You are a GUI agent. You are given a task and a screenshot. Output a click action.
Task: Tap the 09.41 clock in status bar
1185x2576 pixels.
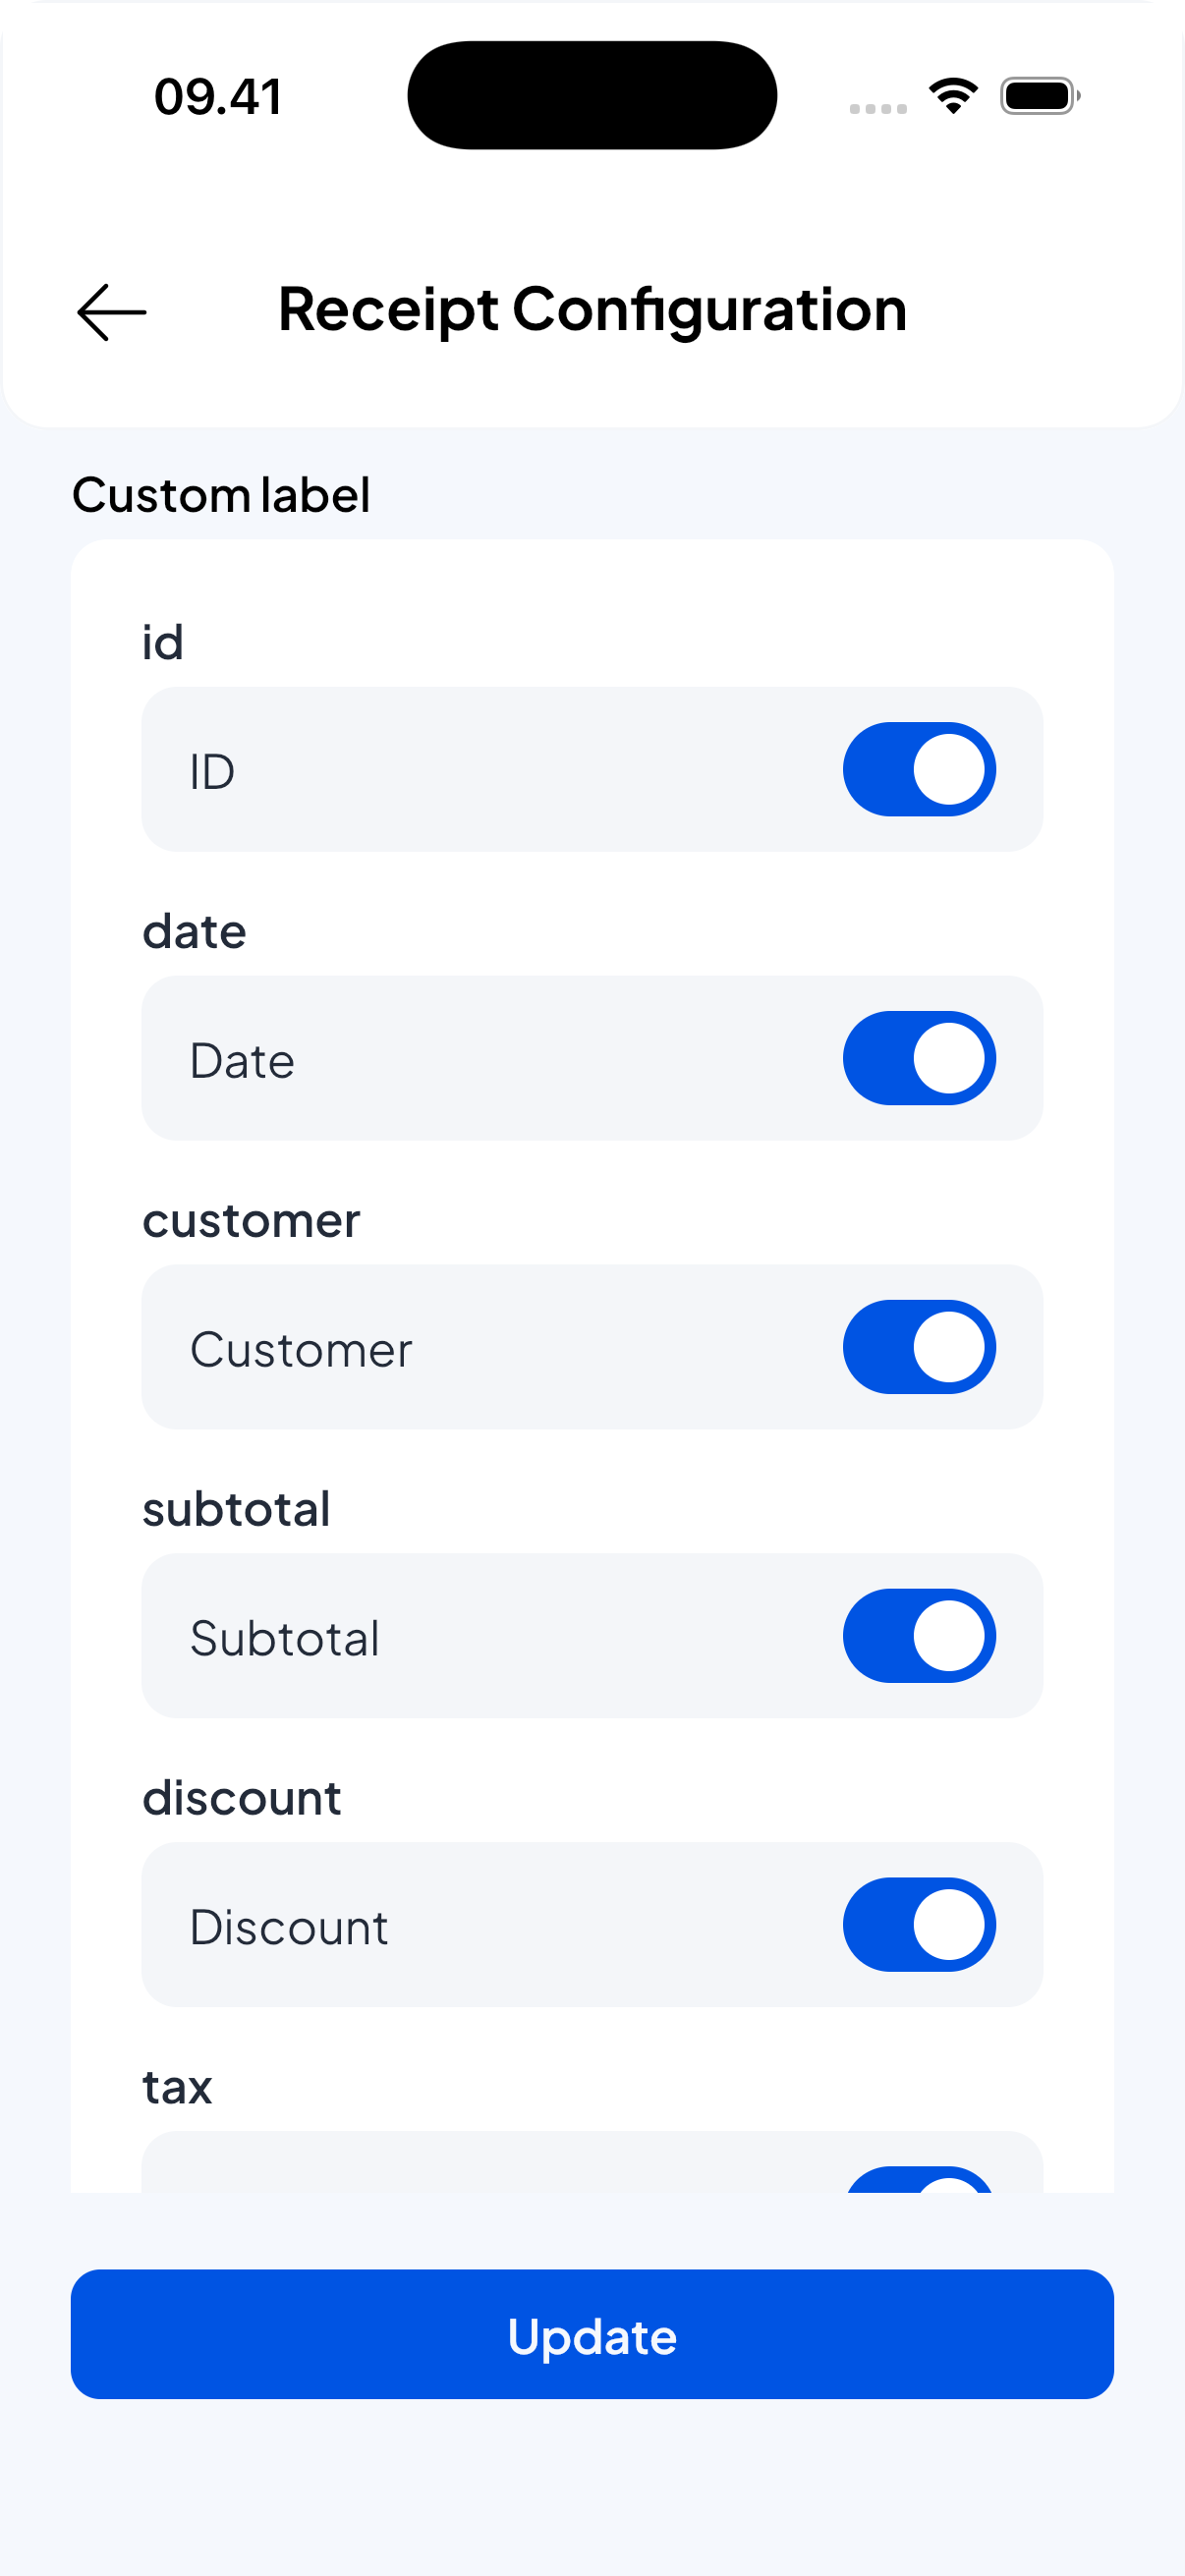[218, 97]
